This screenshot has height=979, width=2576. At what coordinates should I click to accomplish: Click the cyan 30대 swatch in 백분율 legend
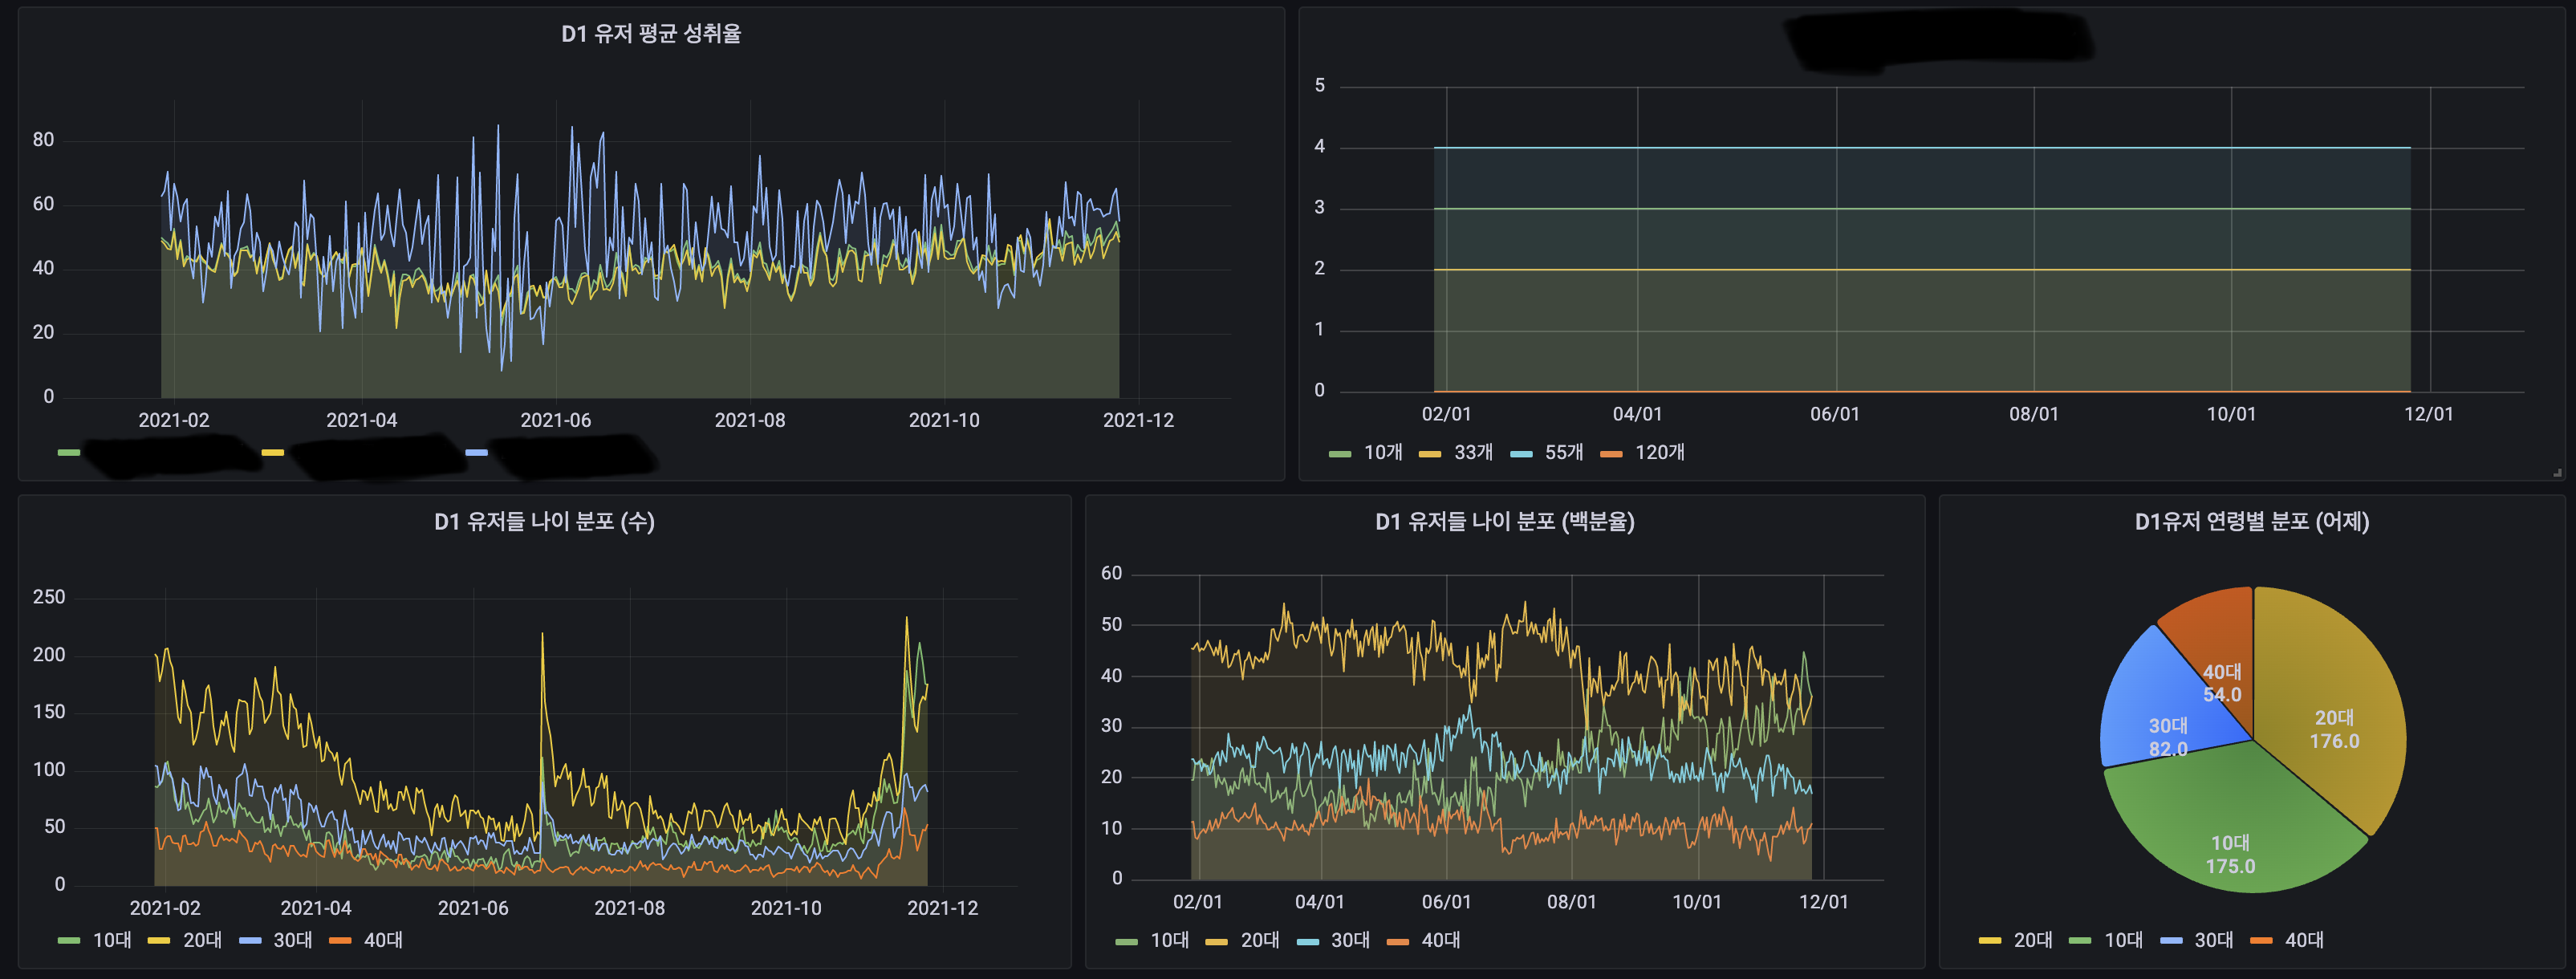coord(1307,941)
